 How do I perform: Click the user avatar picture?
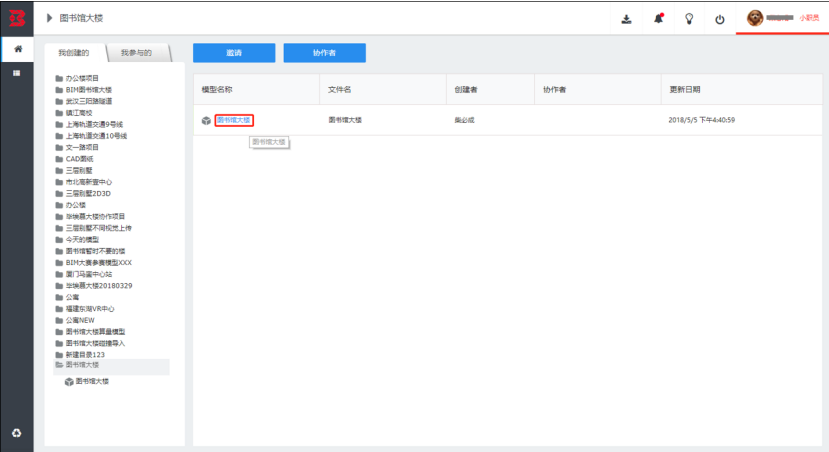click(755, 18)
